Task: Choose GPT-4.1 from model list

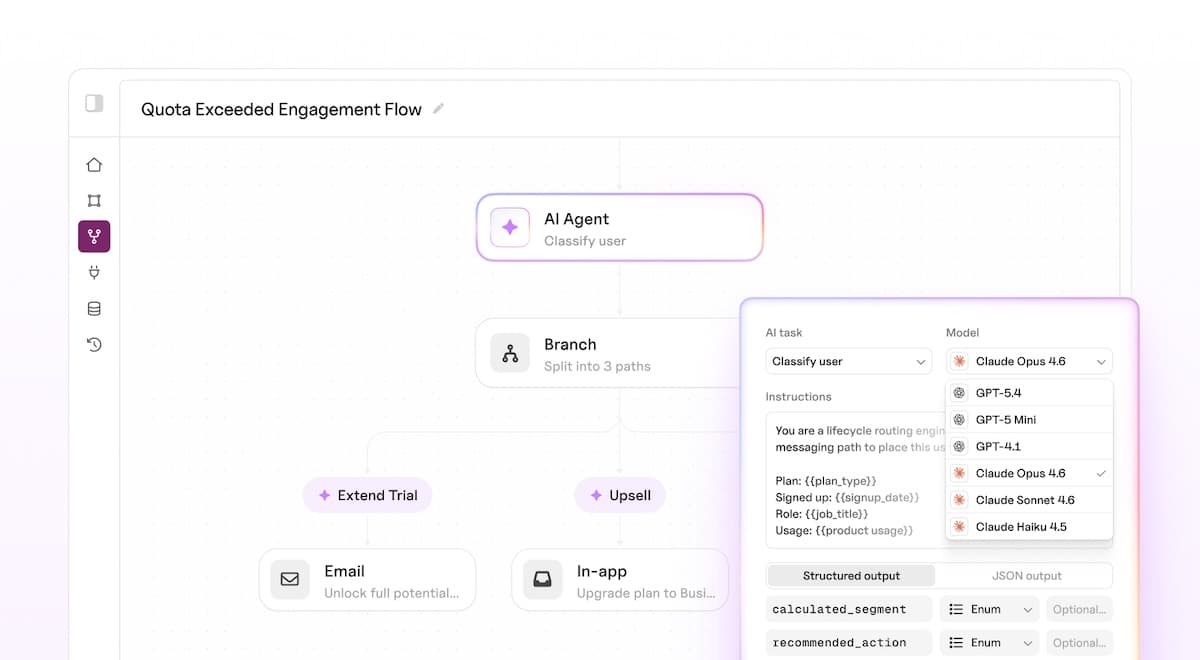Action: click(1029, 447)
